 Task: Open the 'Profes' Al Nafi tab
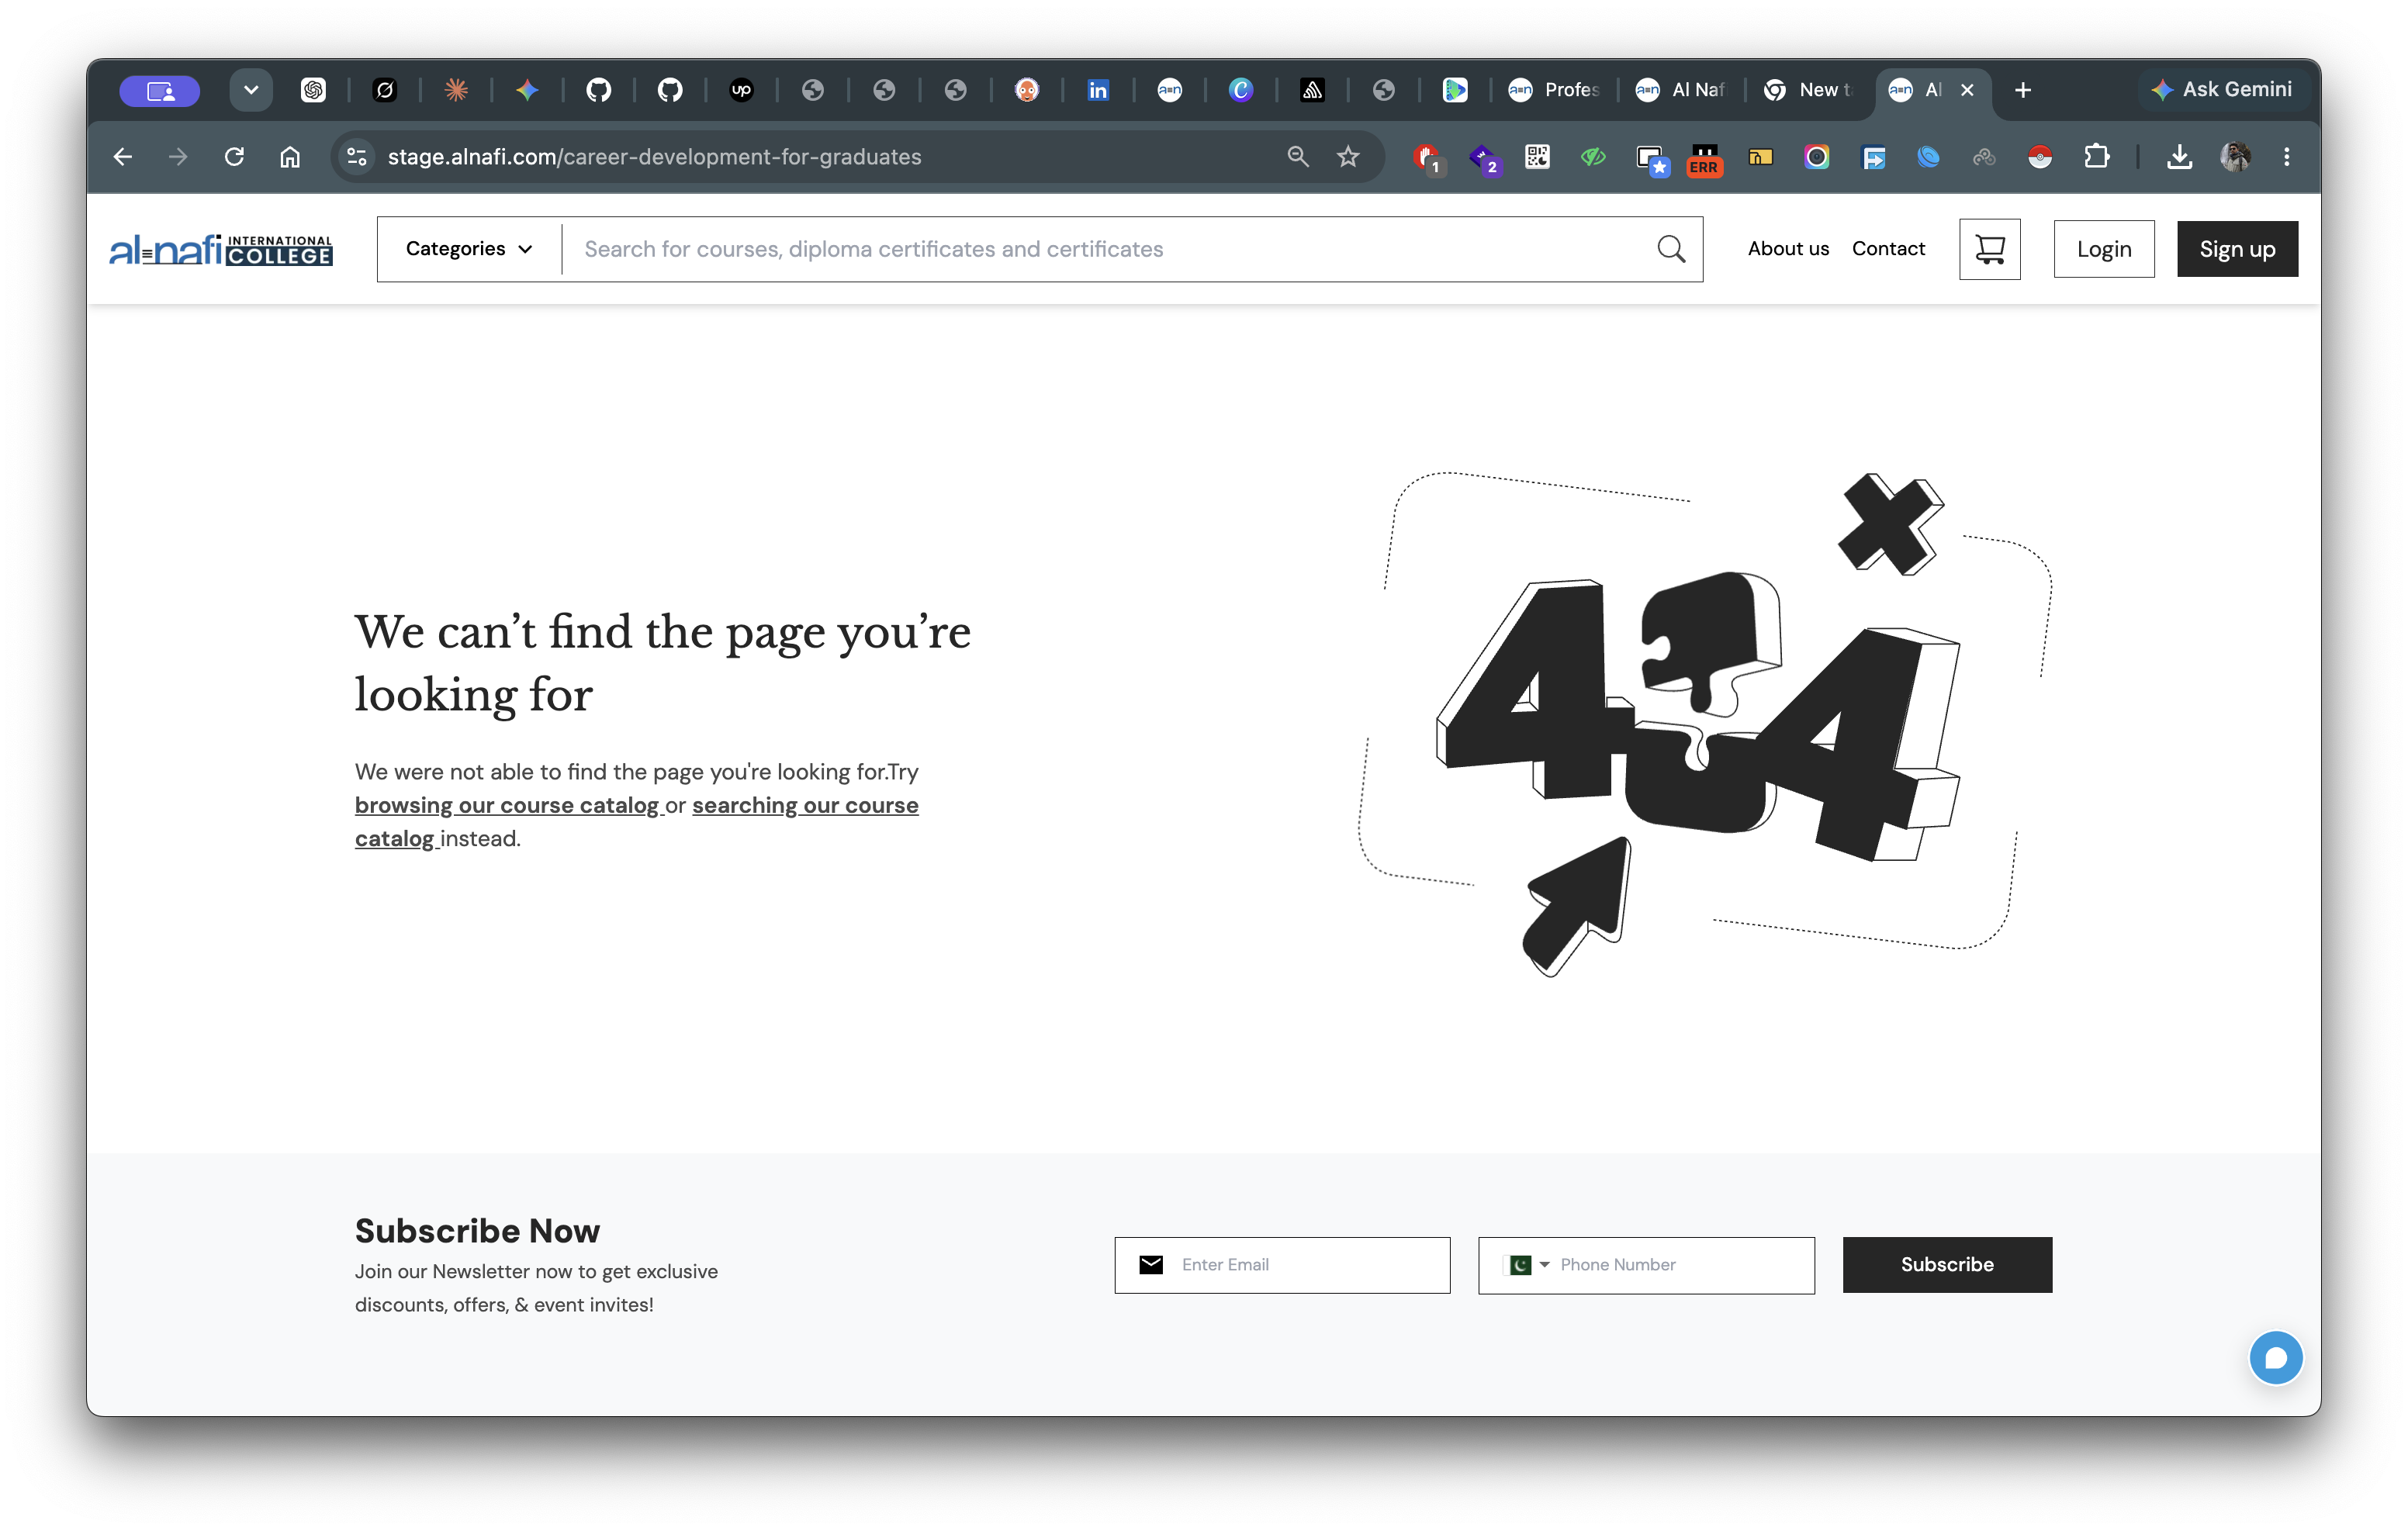pyautogui.click(x=1554, y=90)
